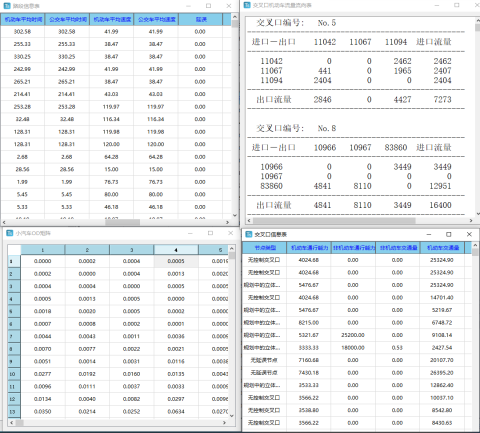Click the 节点类型 column header

[265, 248]
